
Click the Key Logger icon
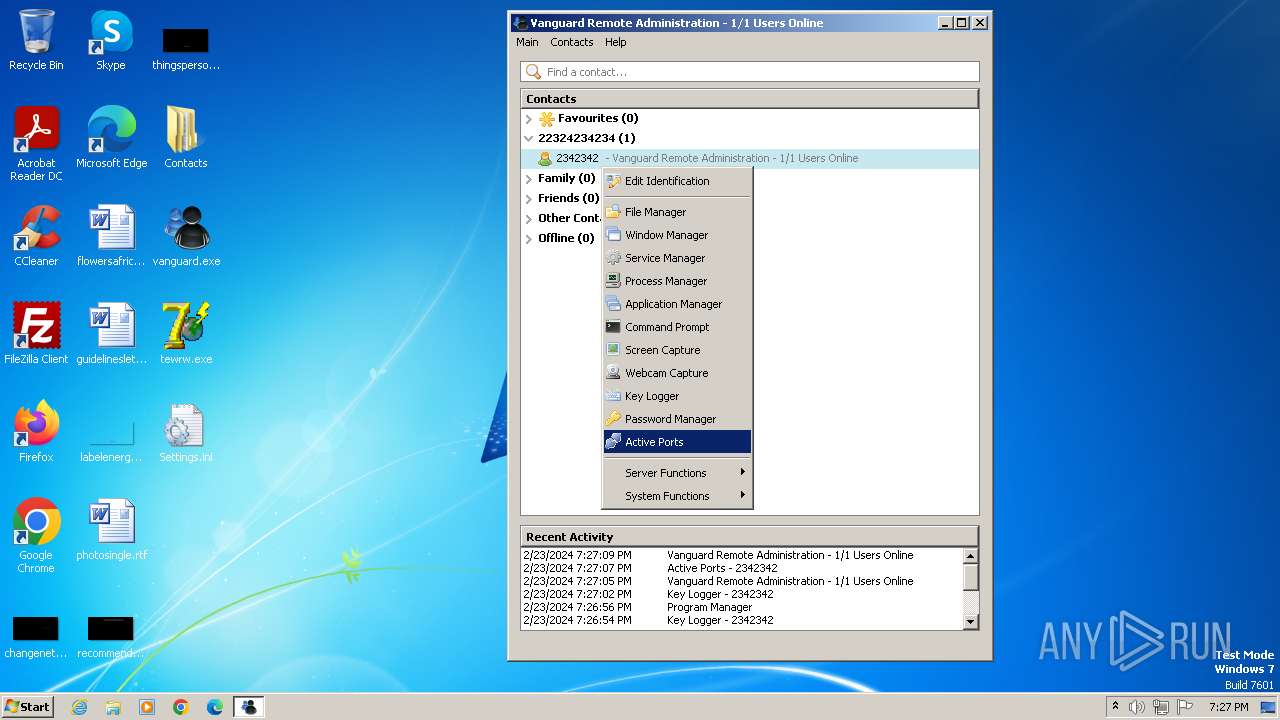click(x=613, y=396)
